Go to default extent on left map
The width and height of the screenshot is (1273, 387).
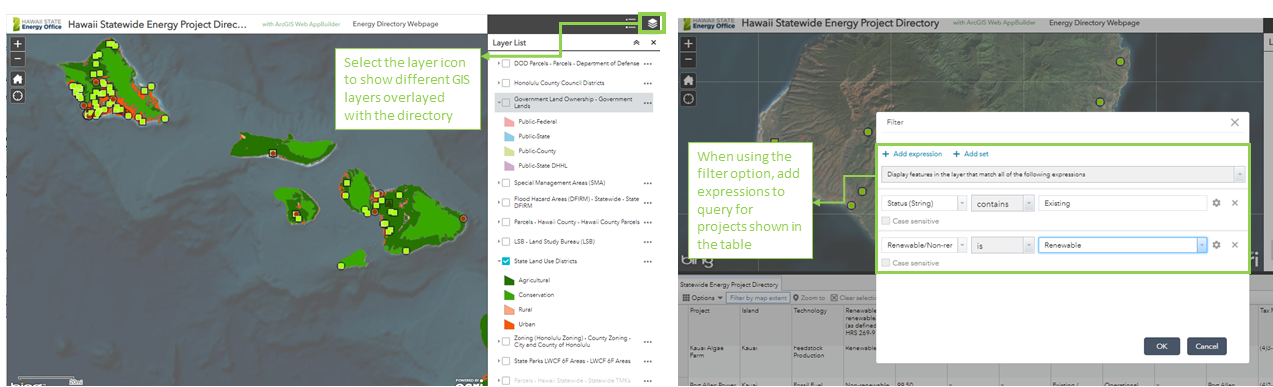pyautogui.click(x=17, y=78)
